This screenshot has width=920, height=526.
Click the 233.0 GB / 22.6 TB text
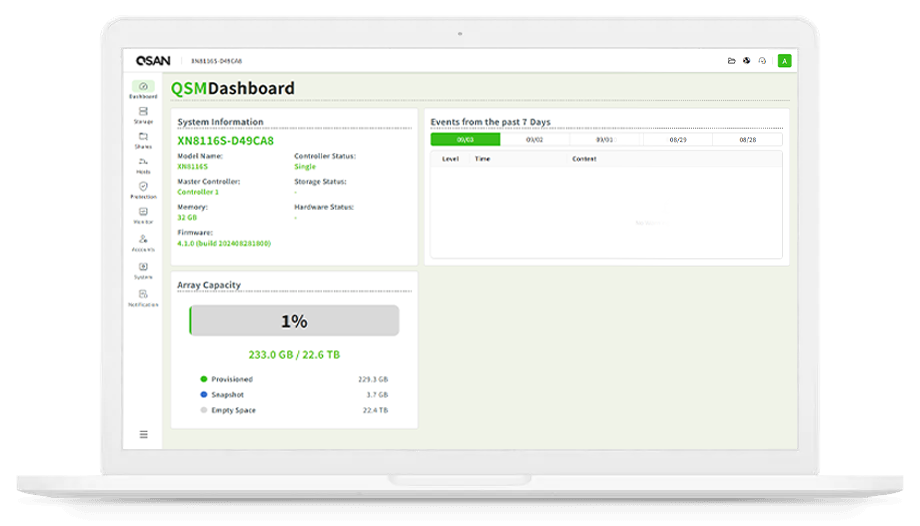294,355
